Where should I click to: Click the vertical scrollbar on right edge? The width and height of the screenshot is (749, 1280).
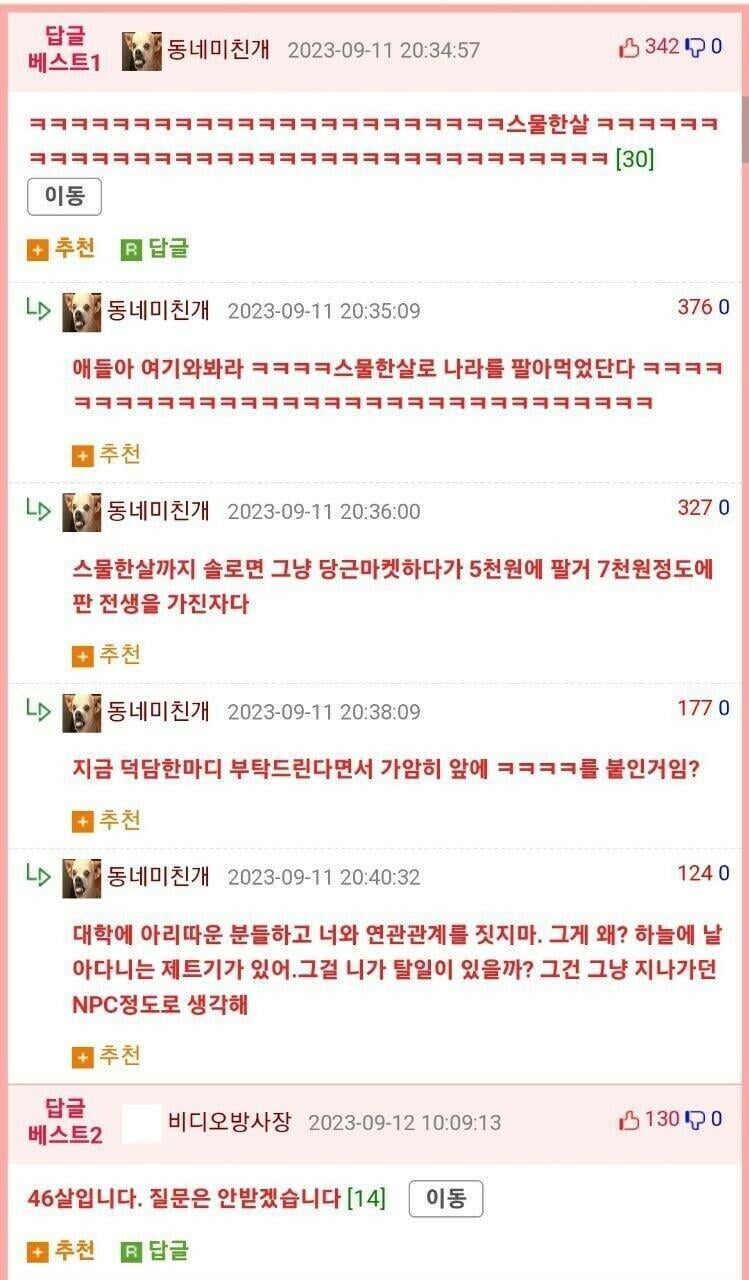(744, 130)
